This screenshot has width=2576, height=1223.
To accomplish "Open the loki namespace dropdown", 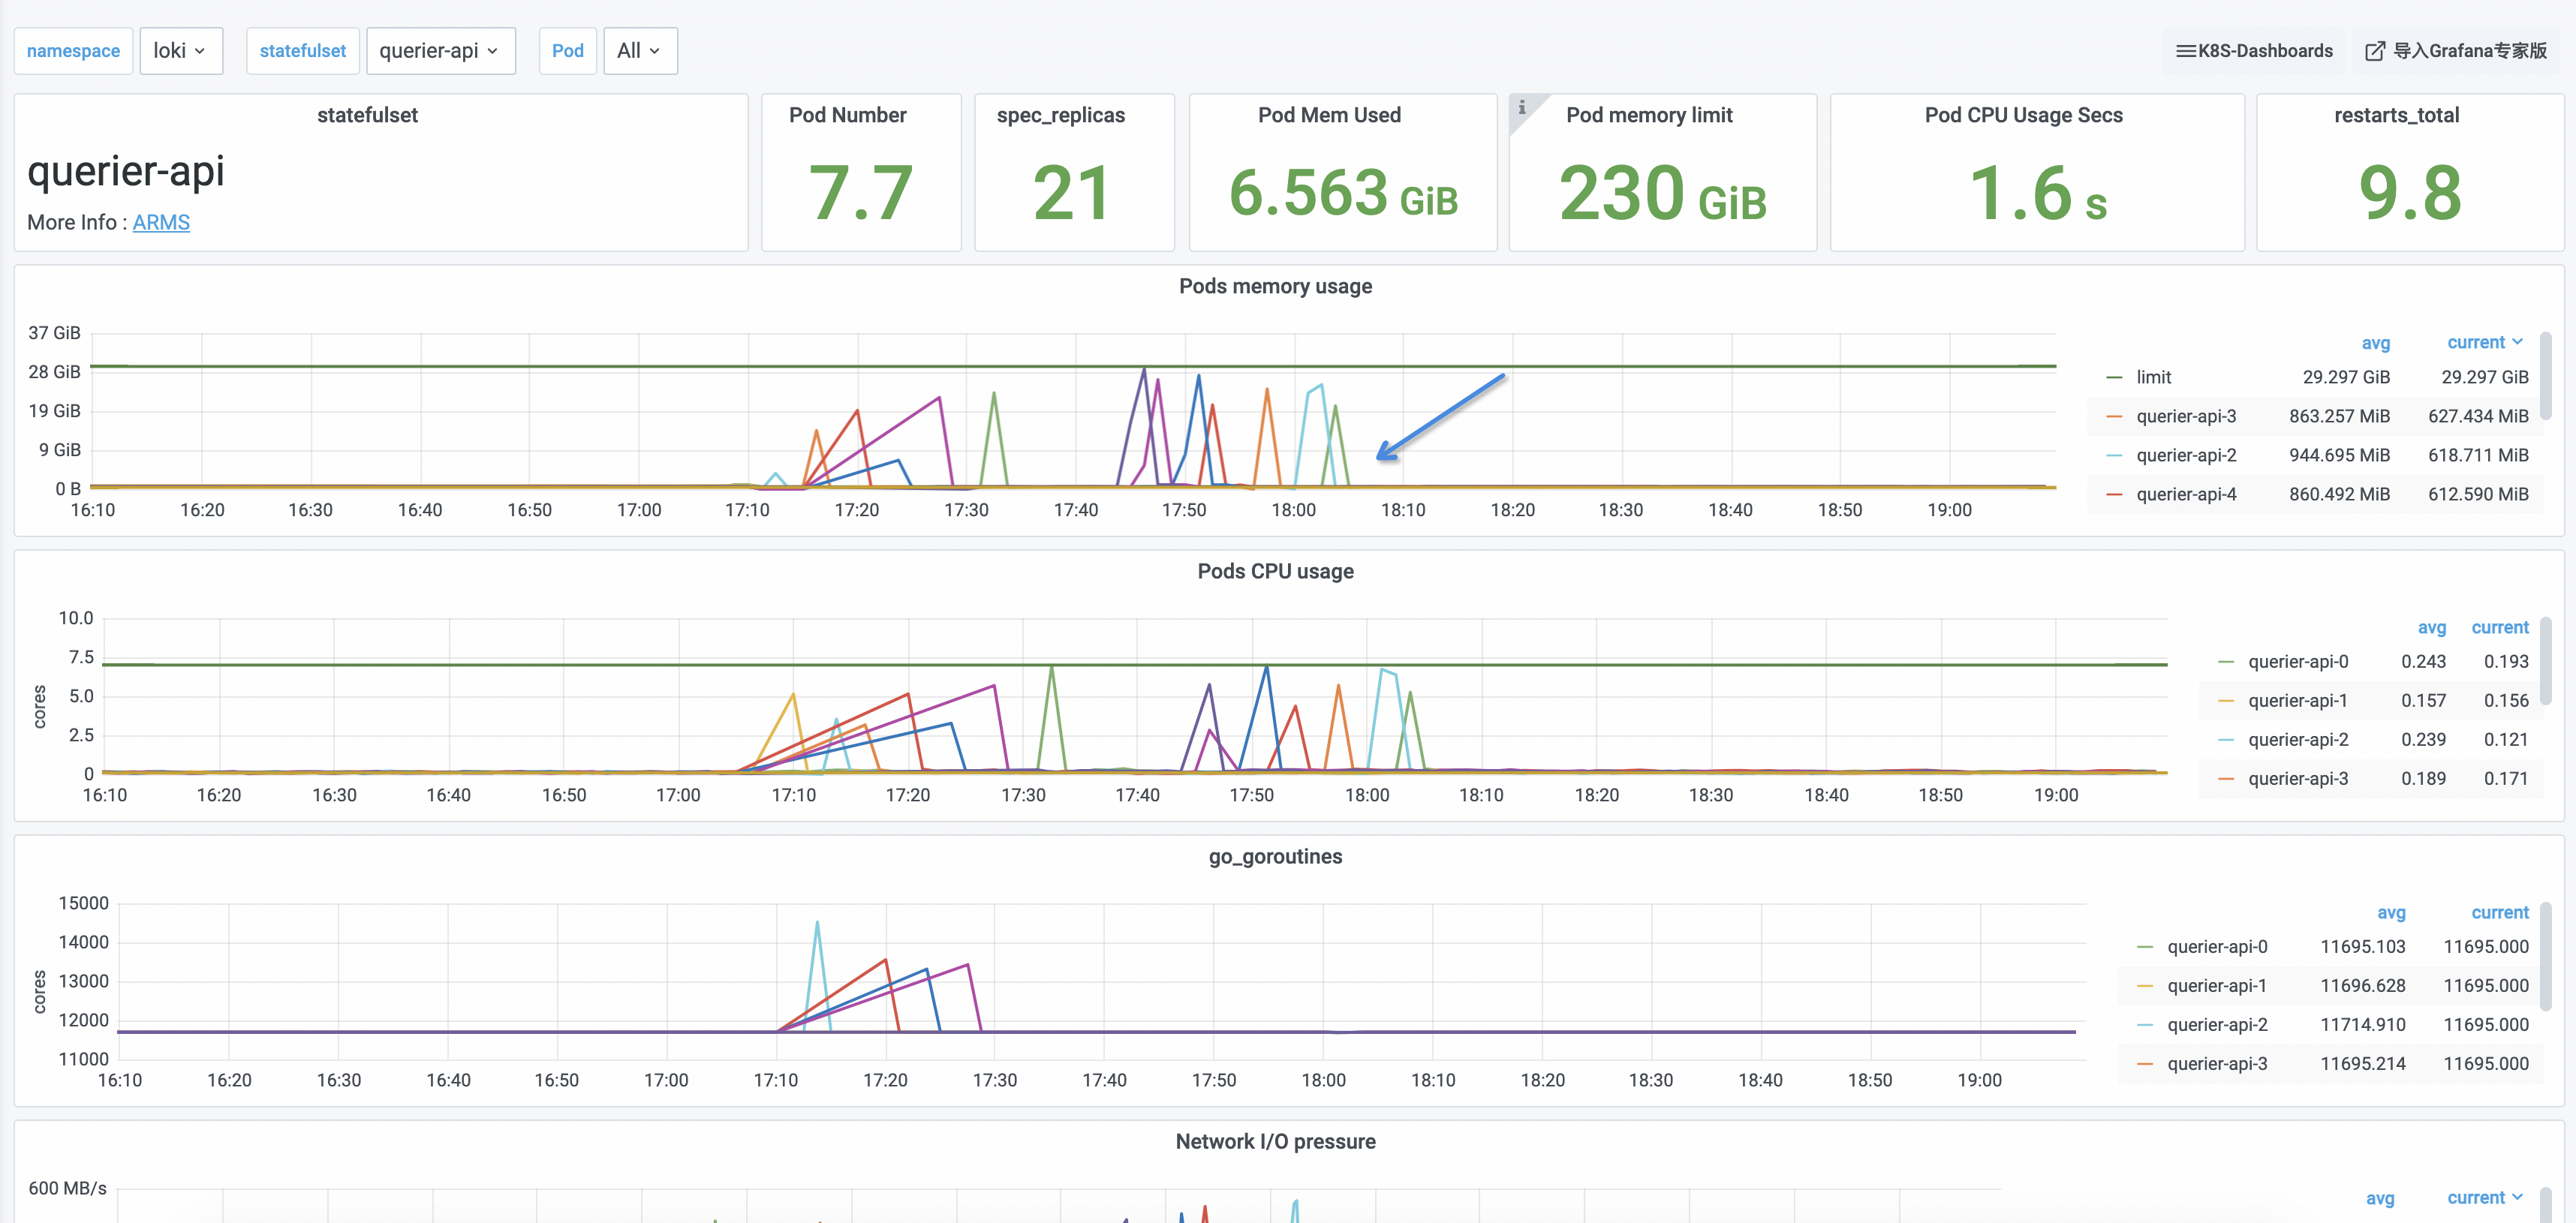I will (180, 51).
